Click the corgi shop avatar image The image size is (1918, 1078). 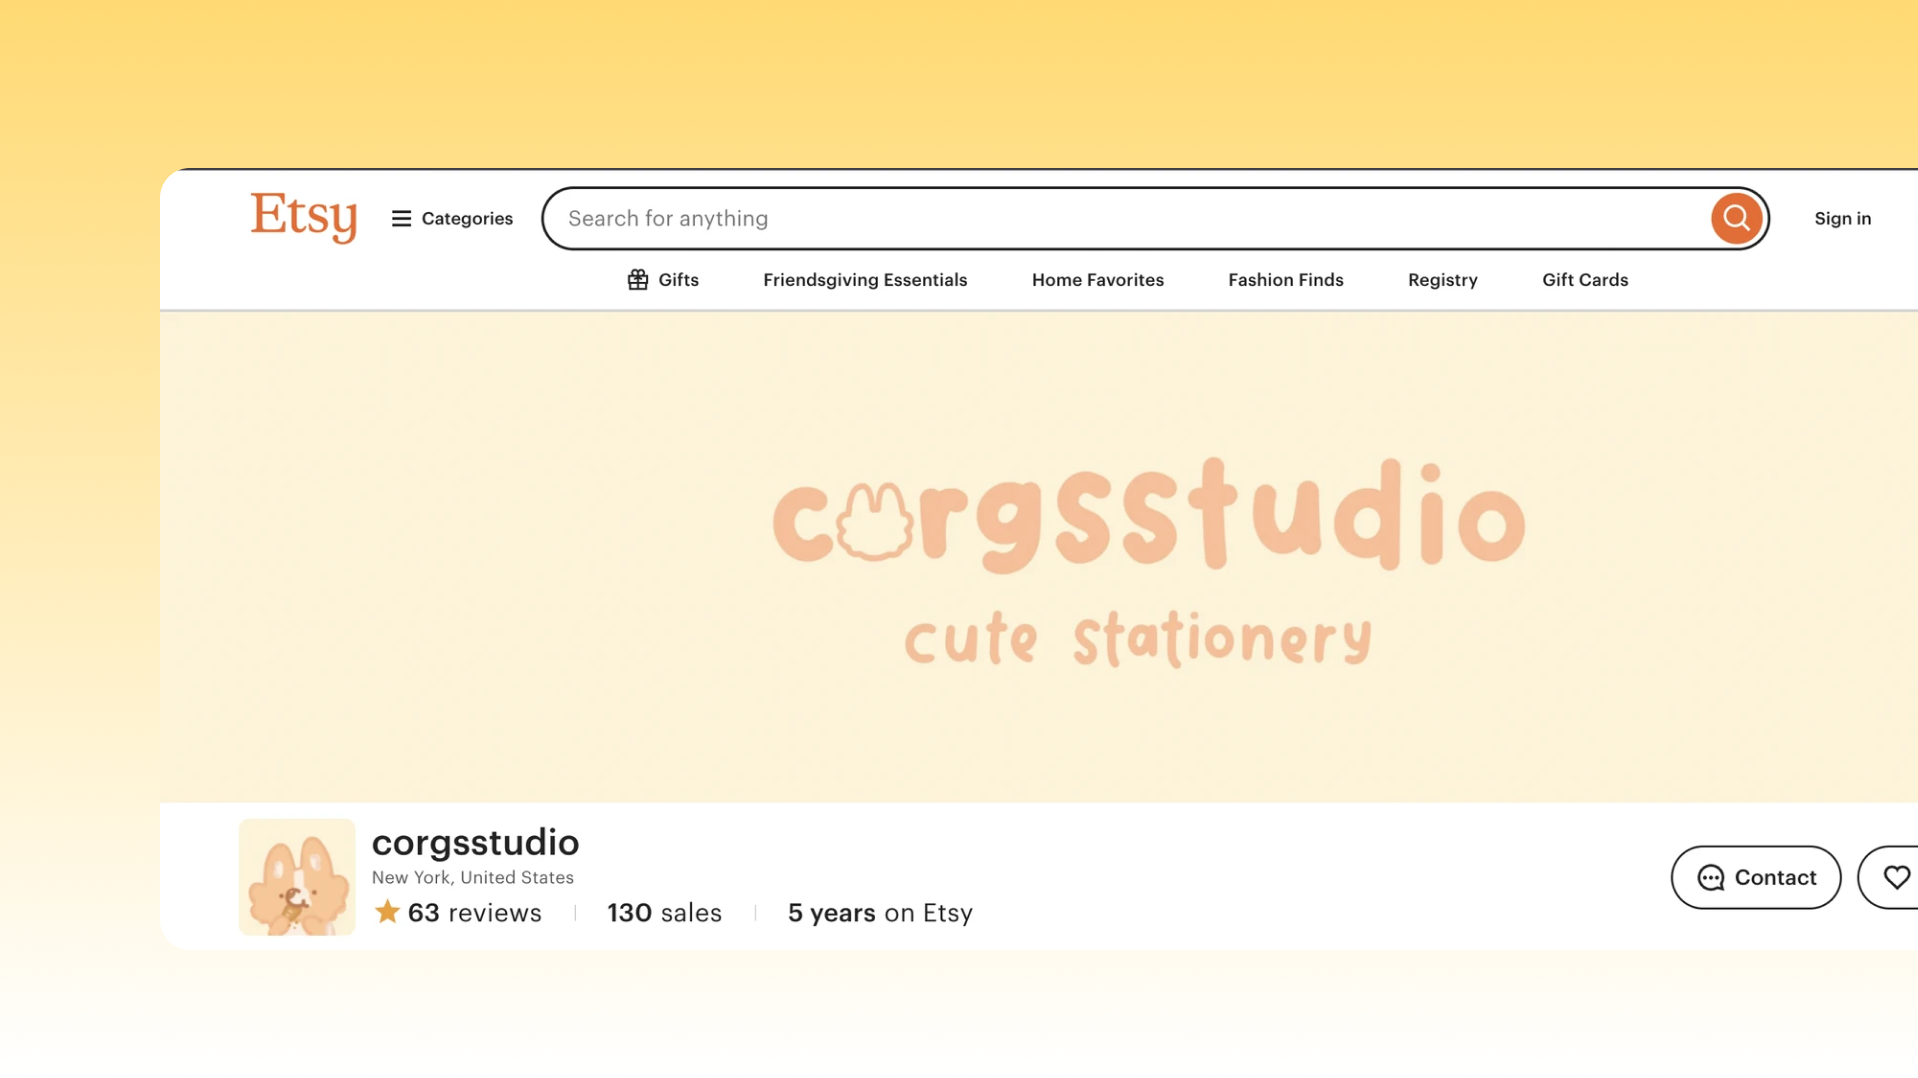pos(297,877)
